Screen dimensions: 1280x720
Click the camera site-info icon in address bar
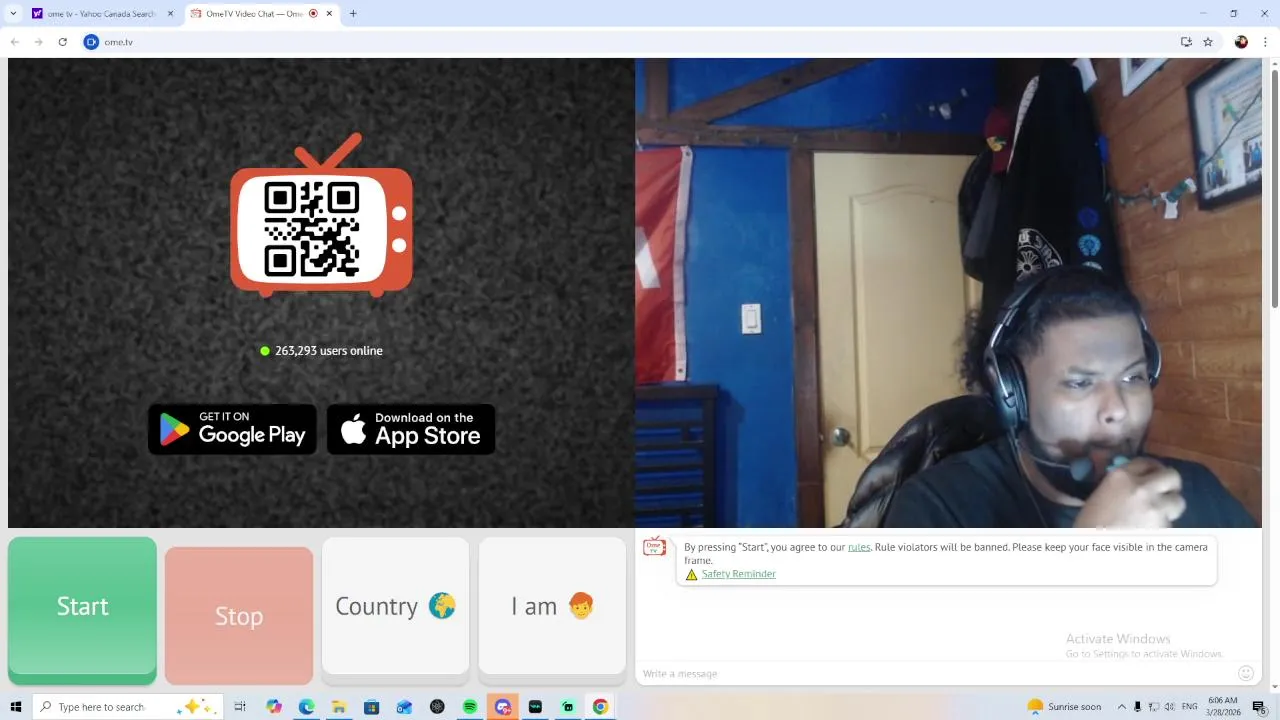pyautogui.click(x=91, y=42)
